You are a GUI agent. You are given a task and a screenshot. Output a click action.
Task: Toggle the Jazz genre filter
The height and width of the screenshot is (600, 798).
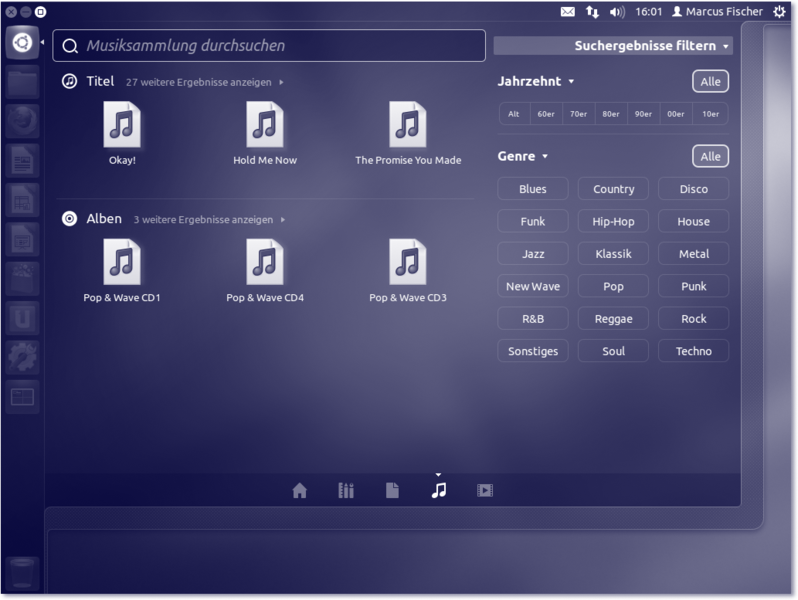click(533, 254)
